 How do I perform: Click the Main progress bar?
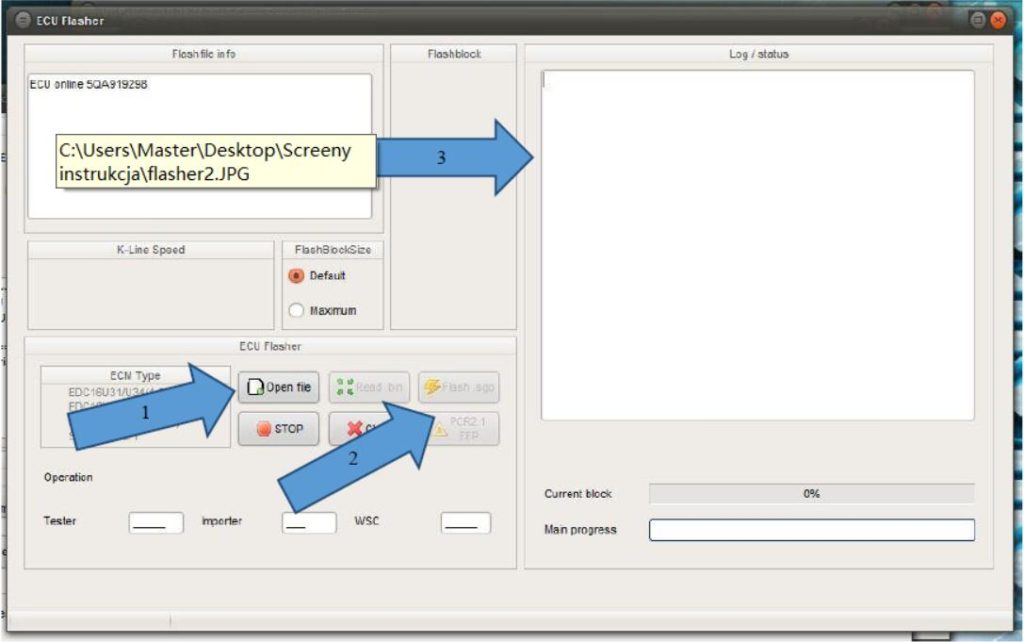(811, 530)
